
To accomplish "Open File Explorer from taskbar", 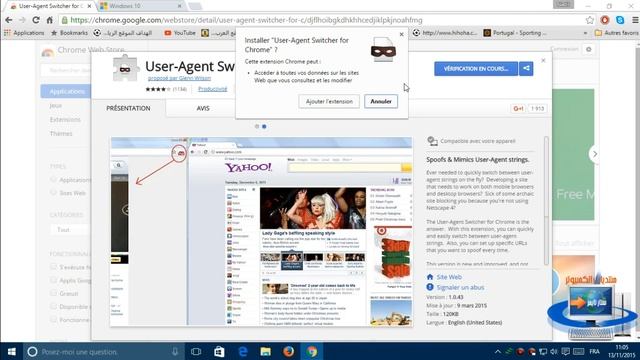I will (x=265, y=351).
